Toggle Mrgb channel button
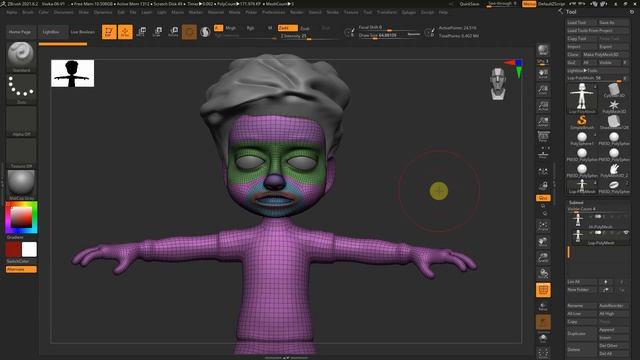The height and width of the screenshot is (360, 640). (x=230, y=28)
